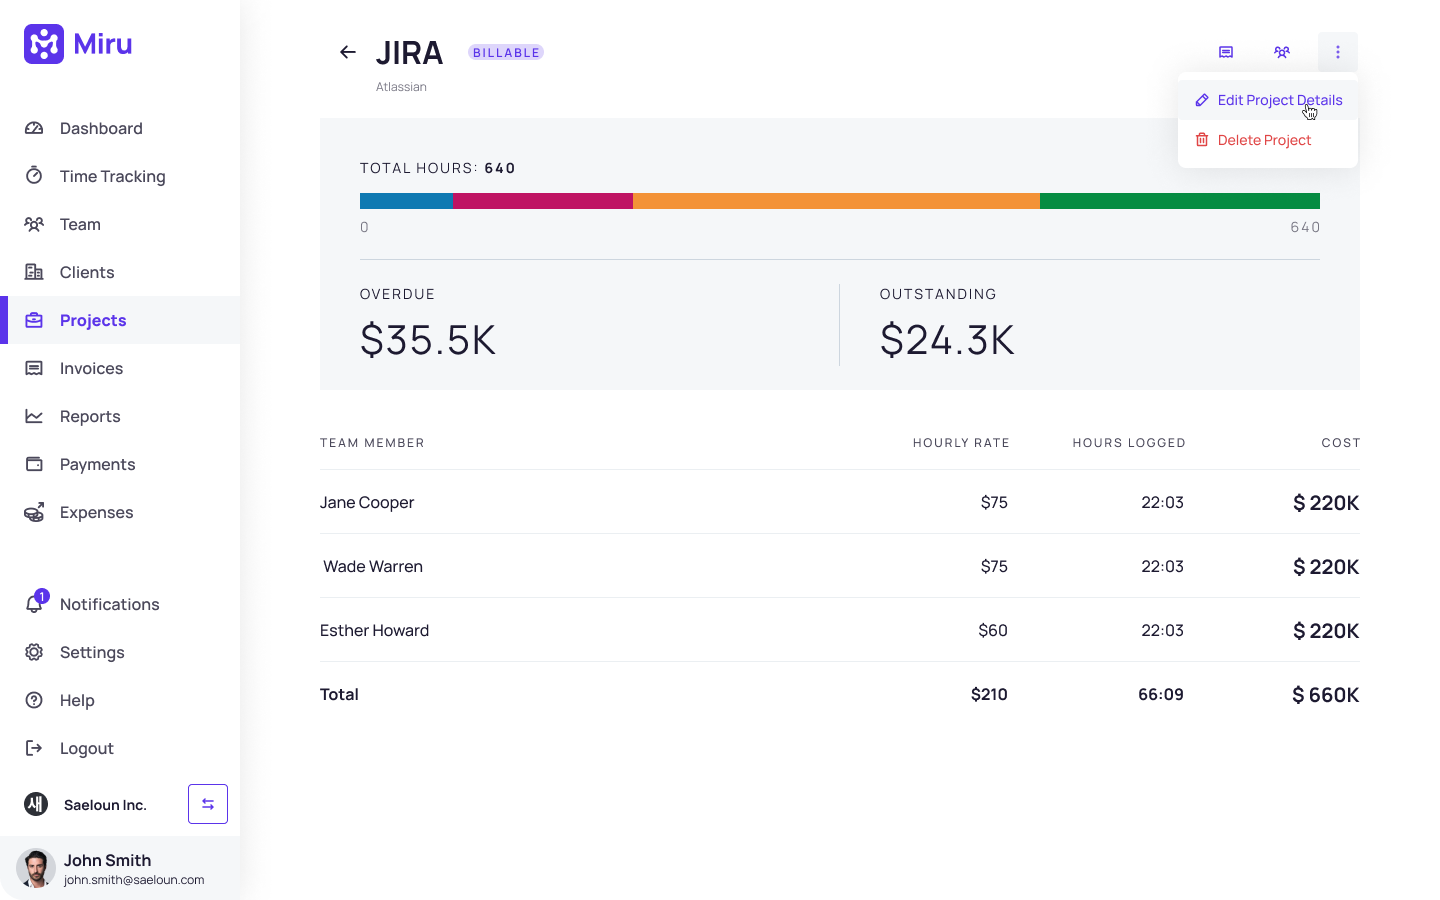Viewport: 1440px width, 900px height.
Task: Click the Outstanding amount $24.3K
Action: pyautogui.click(x=947, y=340)
